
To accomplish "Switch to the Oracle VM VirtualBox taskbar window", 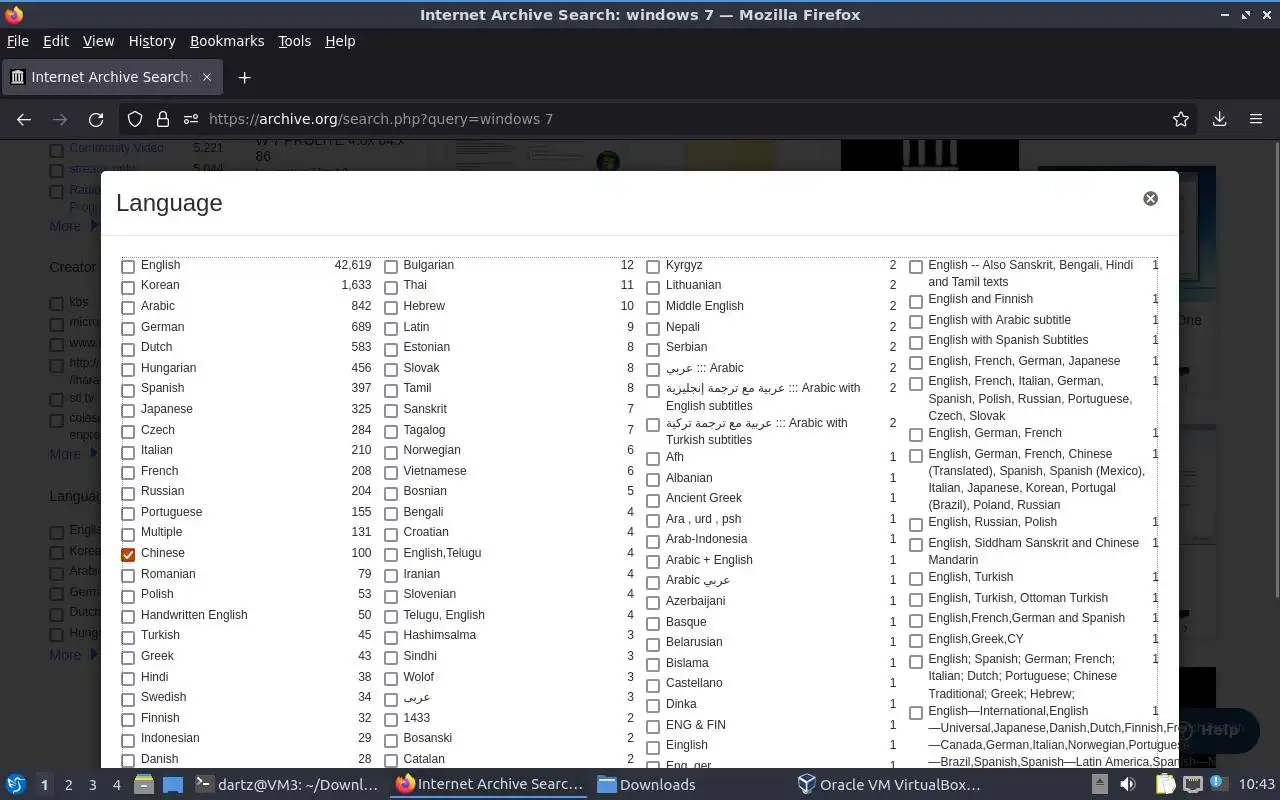I will pyautogui.click(x=890, y=784).
